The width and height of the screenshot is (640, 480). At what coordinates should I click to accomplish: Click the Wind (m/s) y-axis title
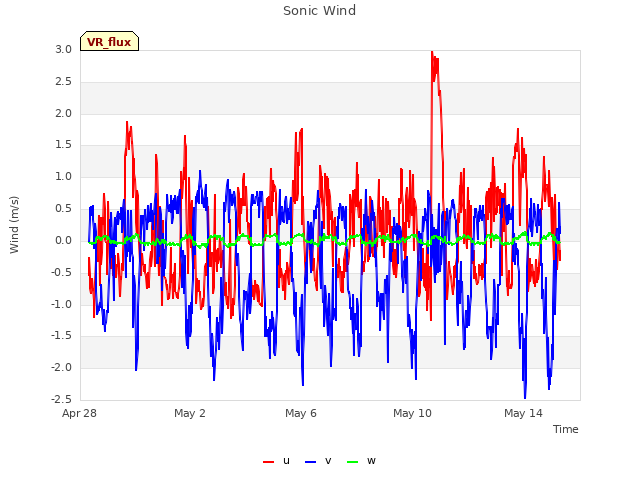(x=14, y=225)
